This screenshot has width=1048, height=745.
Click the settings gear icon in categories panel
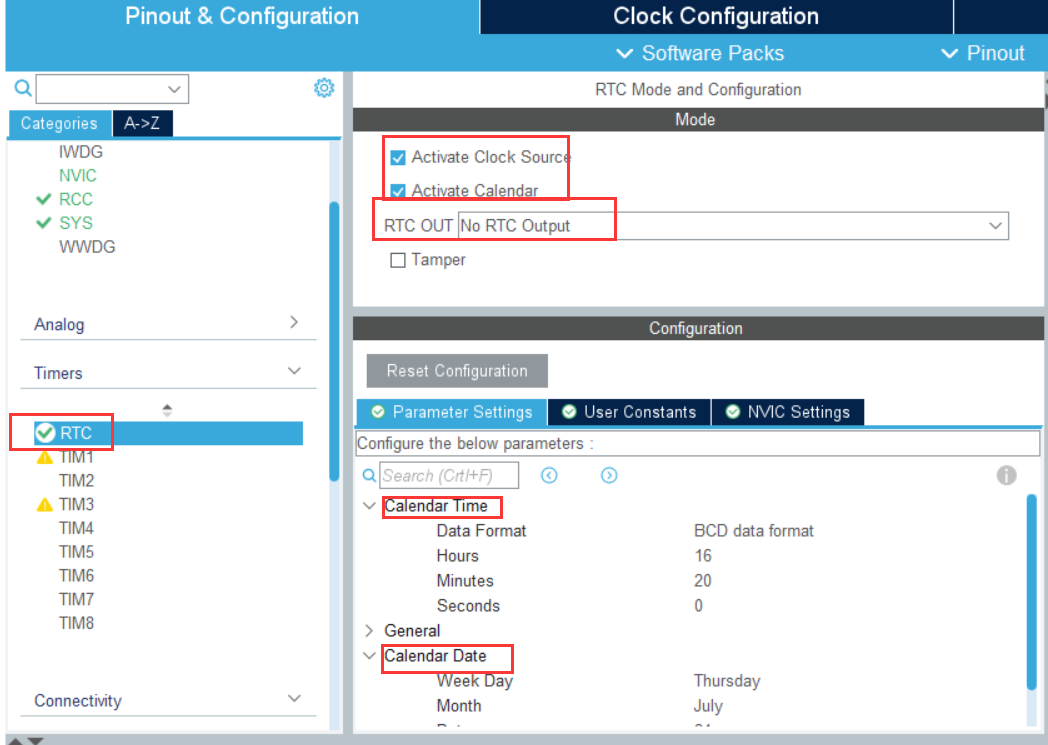[x=323, y=88]
